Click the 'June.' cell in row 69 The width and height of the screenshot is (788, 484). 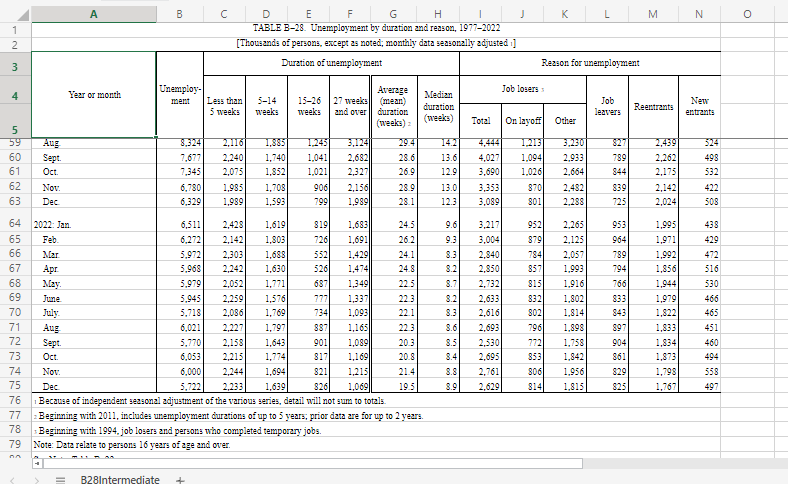(94, 299)
